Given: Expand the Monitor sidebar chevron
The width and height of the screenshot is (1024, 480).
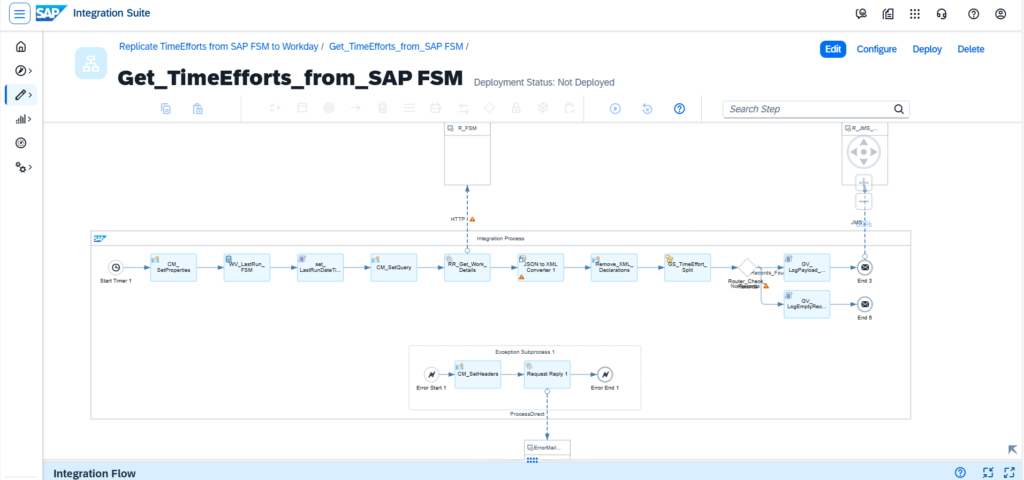Looking at the screenshot, I should [30, 119].
